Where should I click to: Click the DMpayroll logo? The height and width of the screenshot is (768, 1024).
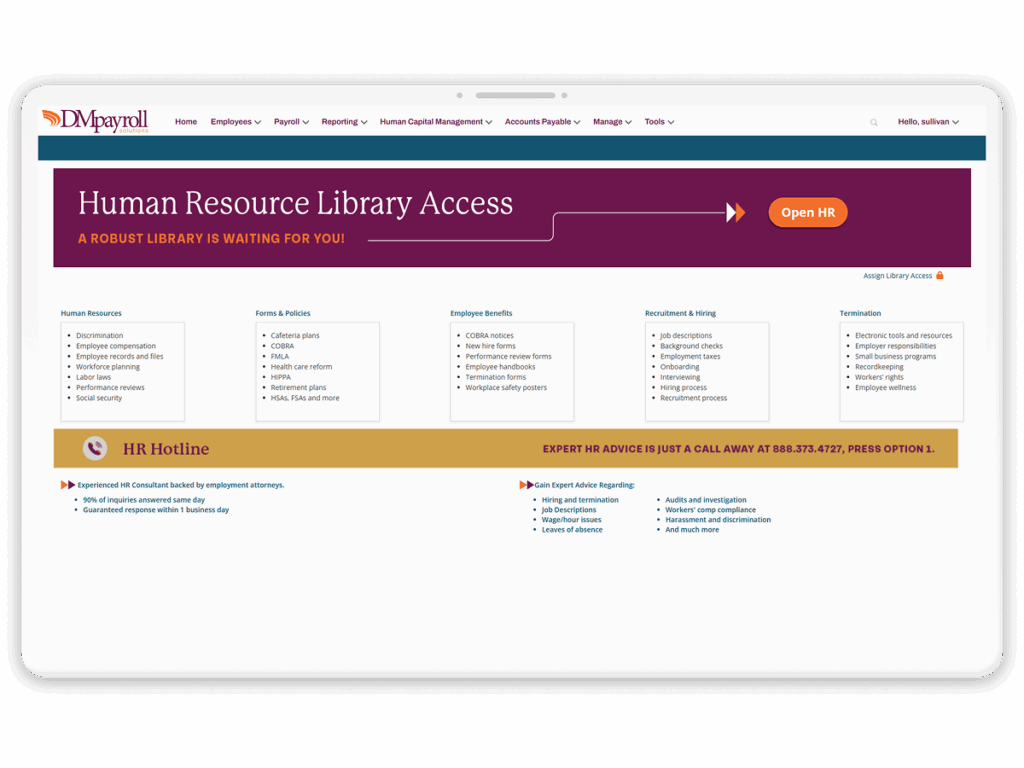click(x=95, y=121)
